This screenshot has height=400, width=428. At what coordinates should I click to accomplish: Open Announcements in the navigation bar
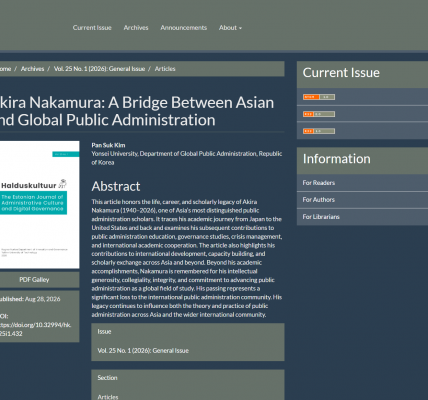[x=184, y=28]
